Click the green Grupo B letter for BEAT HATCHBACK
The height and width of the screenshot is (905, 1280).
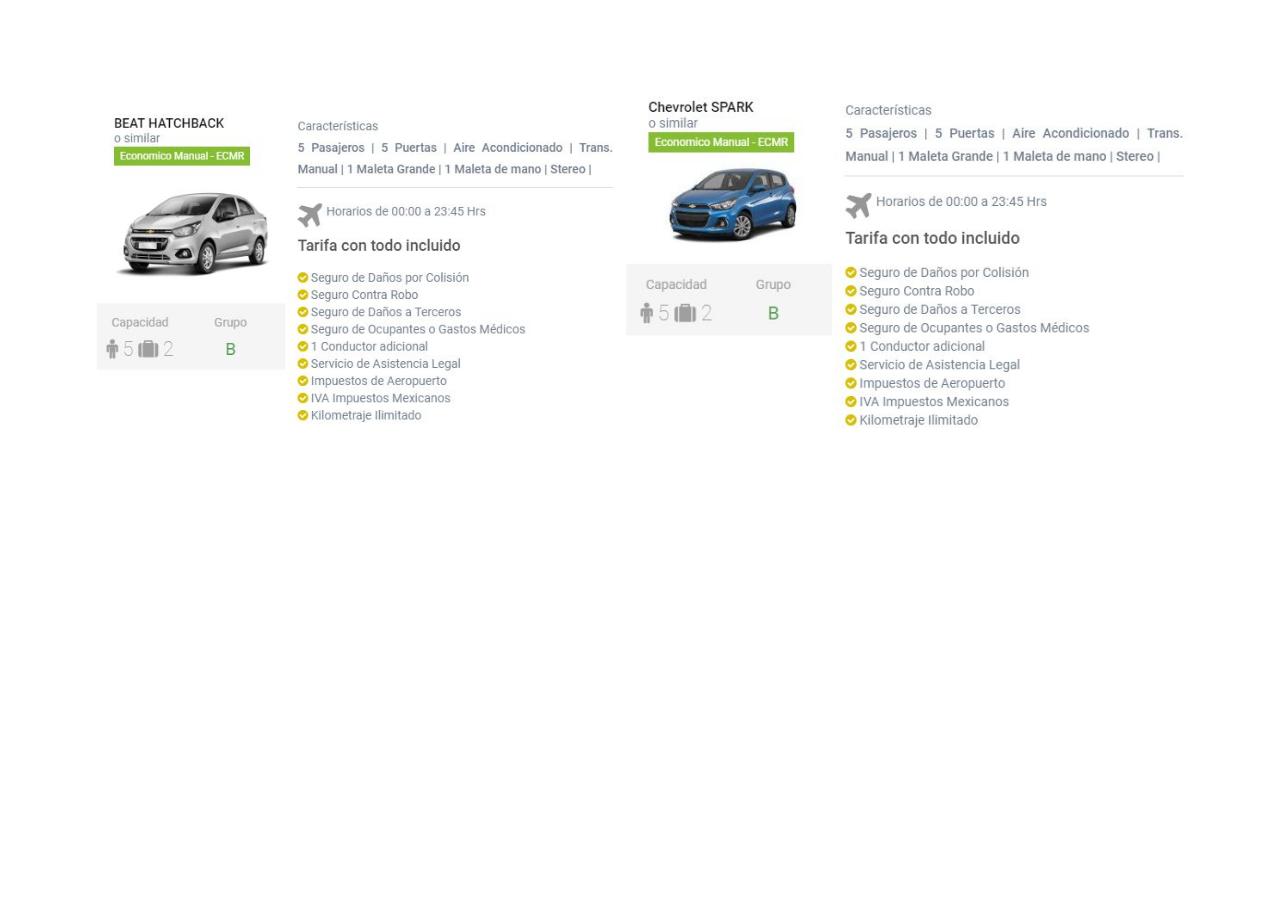click(x=230, y=349)
